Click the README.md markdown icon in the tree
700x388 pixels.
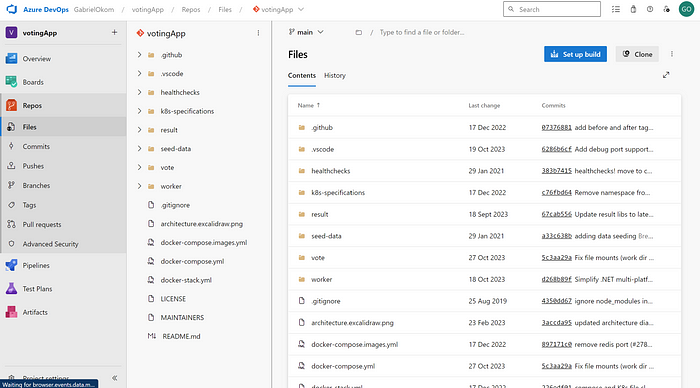click(x=152, y=336)
